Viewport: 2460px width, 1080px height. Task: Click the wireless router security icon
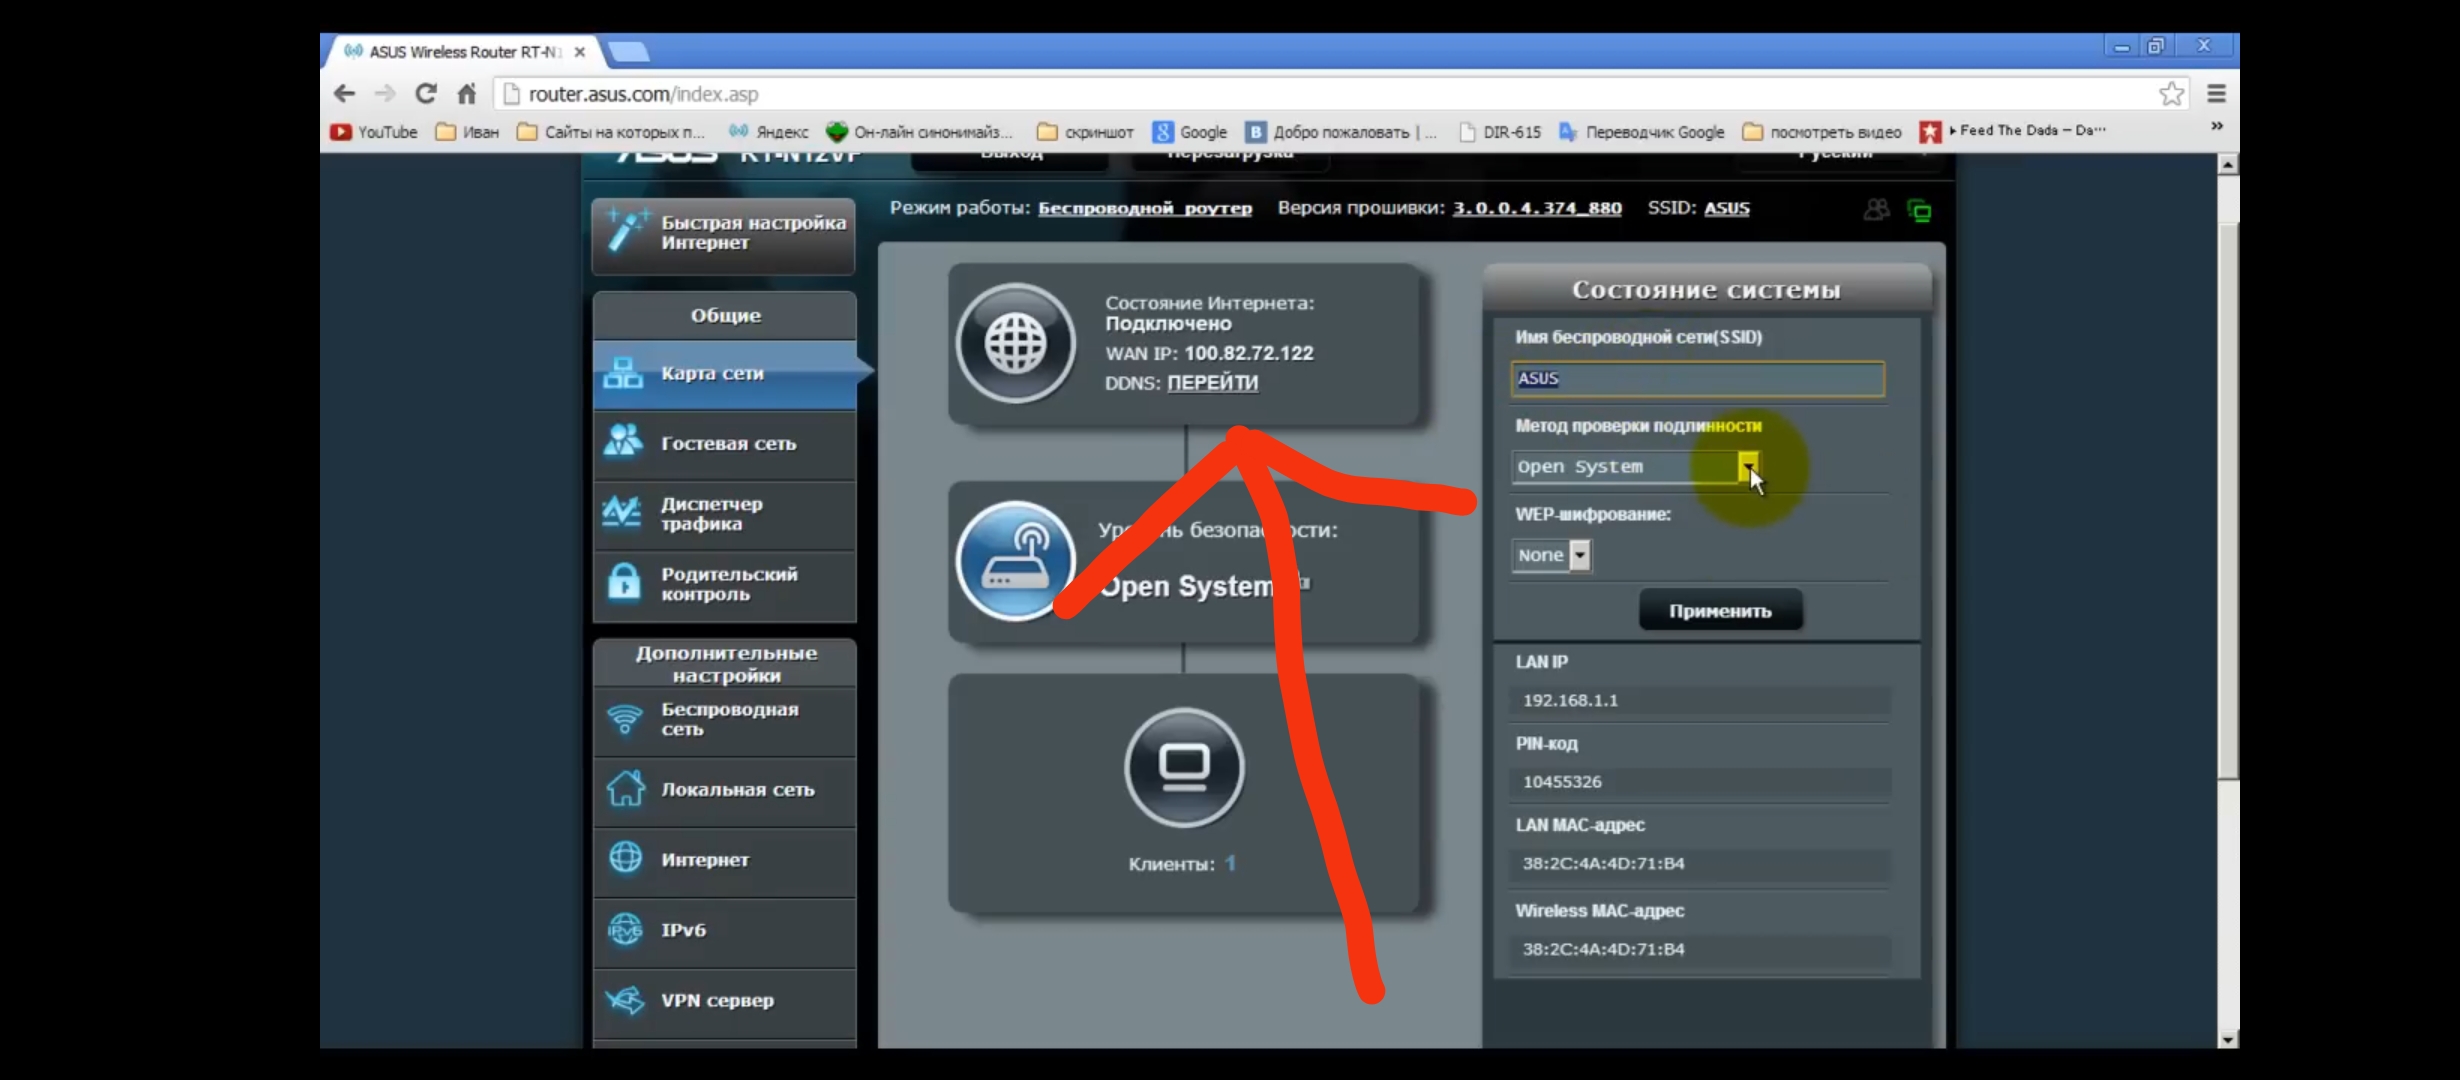1015,560
